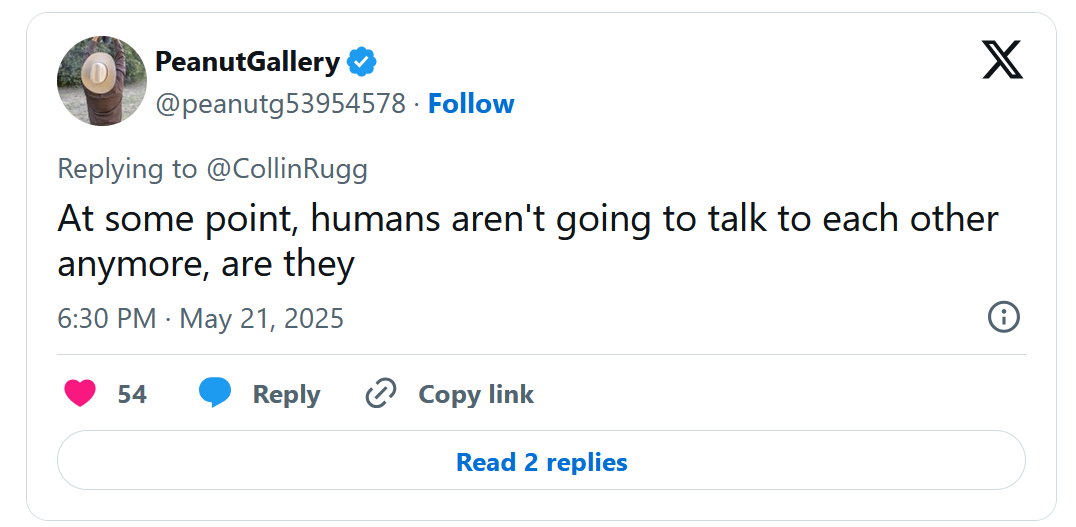Open the @CollinRugg mention link
Image resolution: width=1076 pixels, height=527 pixels.
point(286,169)
